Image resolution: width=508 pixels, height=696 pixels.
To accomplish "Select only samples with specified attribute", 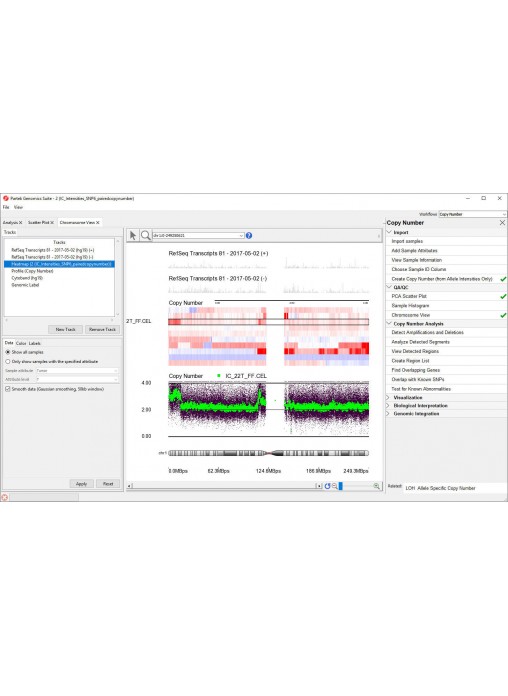I will (x=8, y=362).
